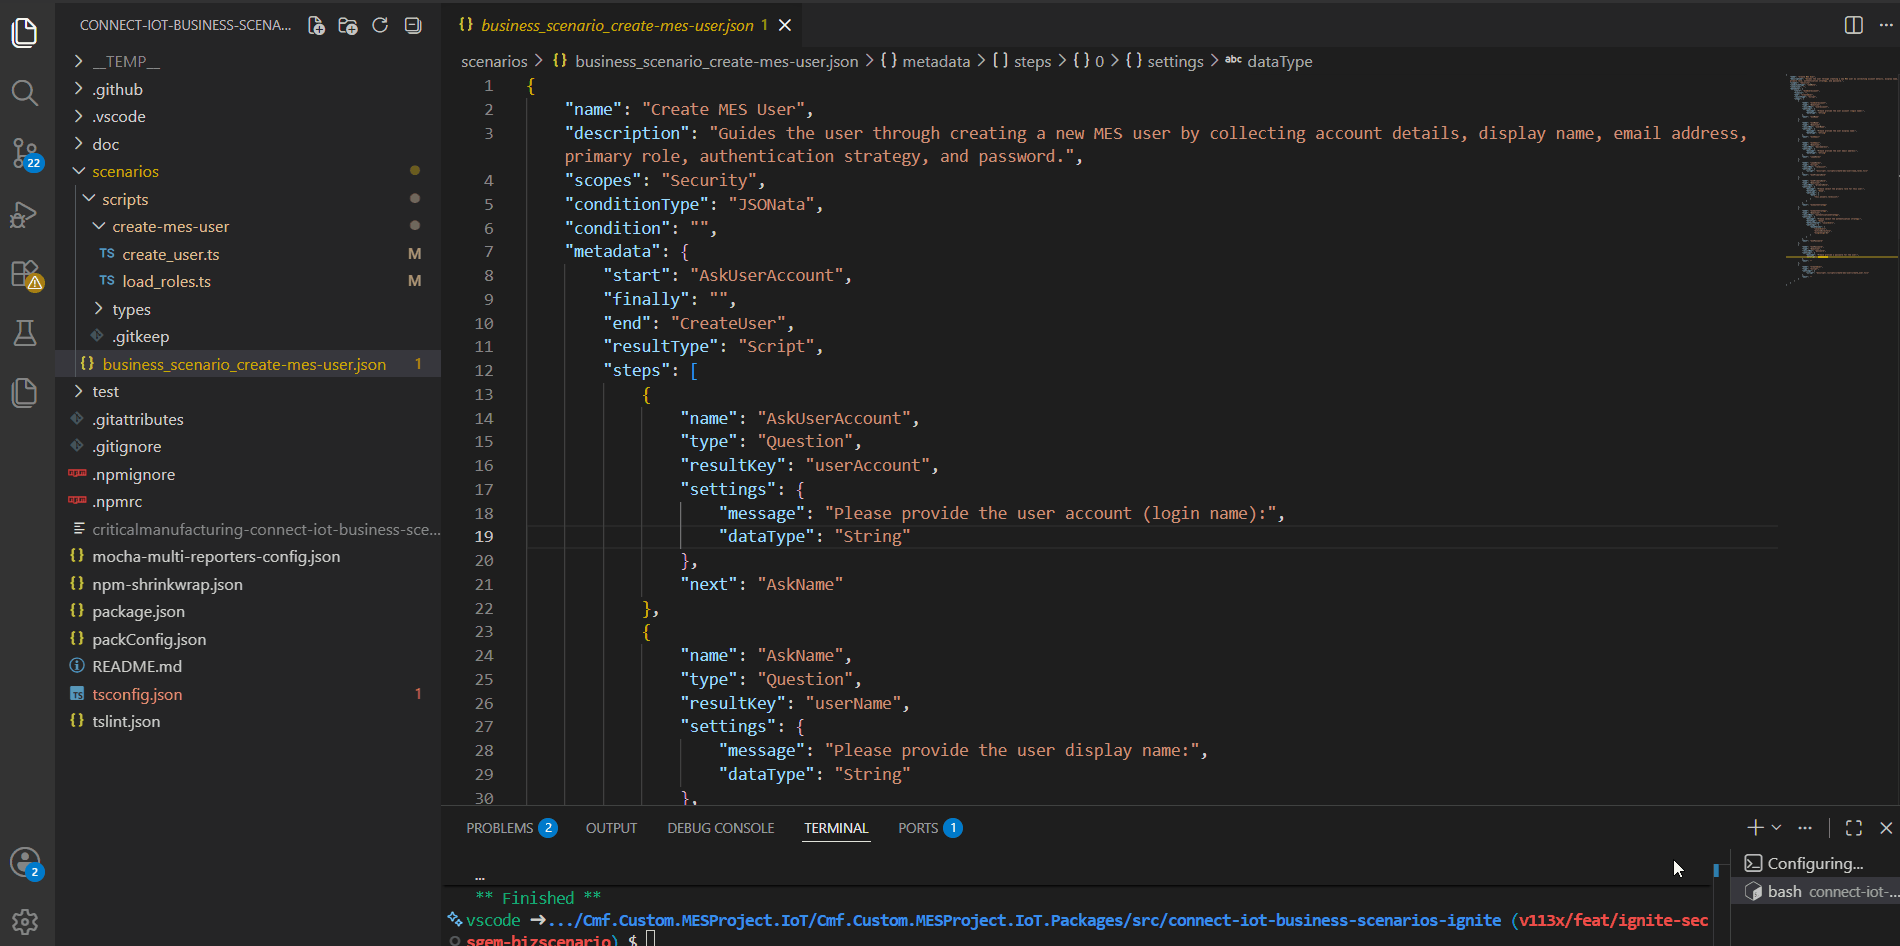The height and width of the screenshot is (946, 1900).
Task: Launch a new terminal with plus icon
Action: 1754,828
